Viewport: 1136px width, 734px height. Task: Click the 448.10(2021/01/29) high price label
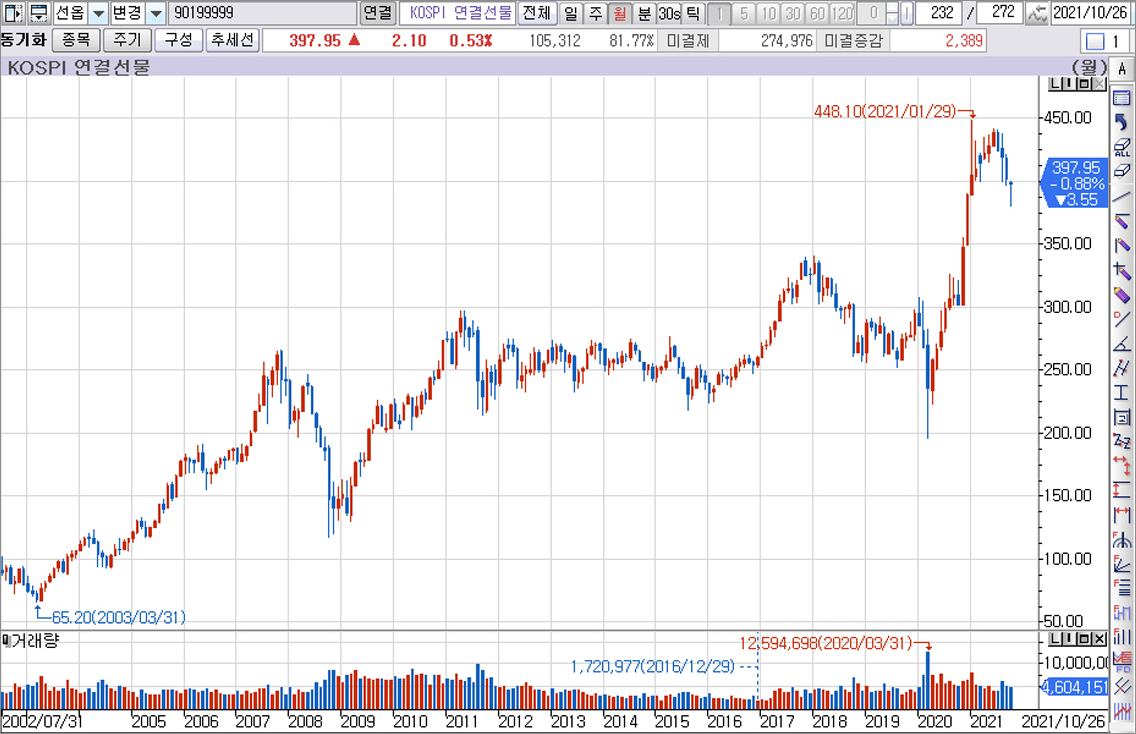885,111
